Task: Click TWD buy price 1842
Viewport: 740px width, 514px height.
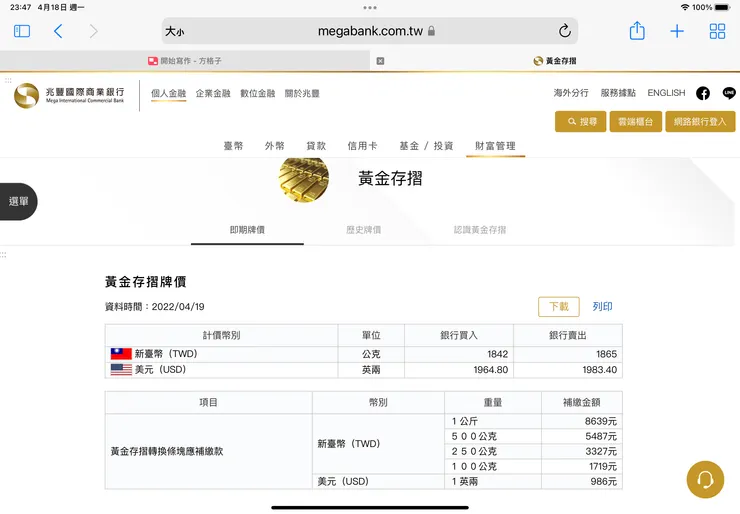Action: 497,354
